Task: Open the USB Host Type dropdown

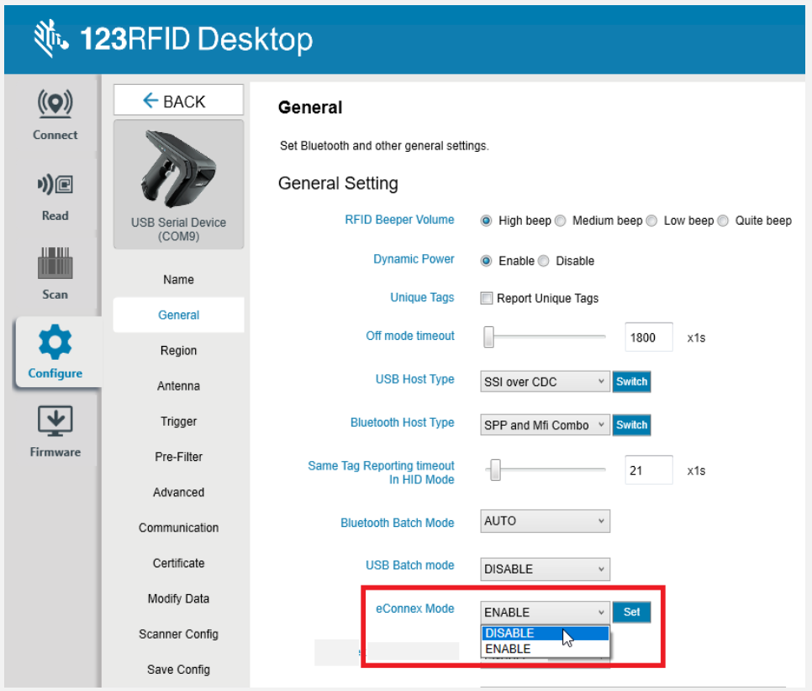Action: [x=544, y=382]
